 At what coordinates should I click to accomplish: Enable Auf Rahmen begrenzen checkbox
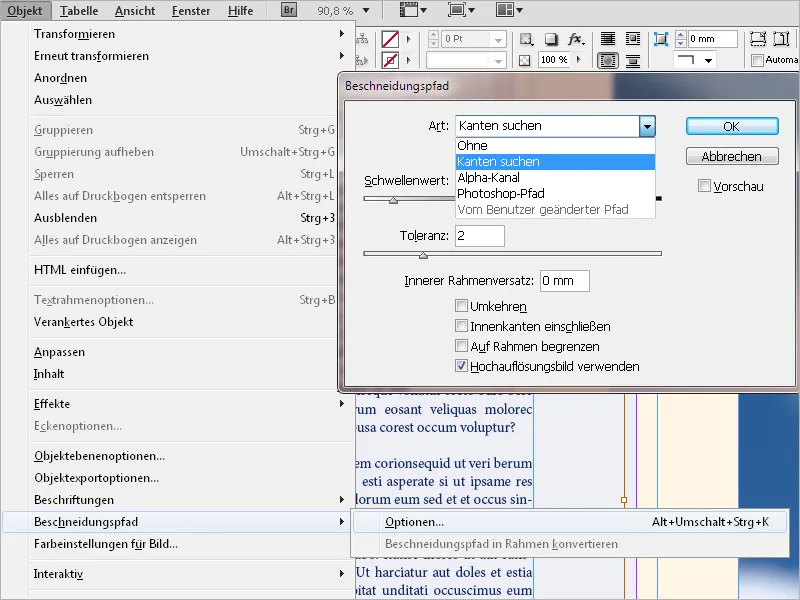pyautogui.click(x=461, y=346)
